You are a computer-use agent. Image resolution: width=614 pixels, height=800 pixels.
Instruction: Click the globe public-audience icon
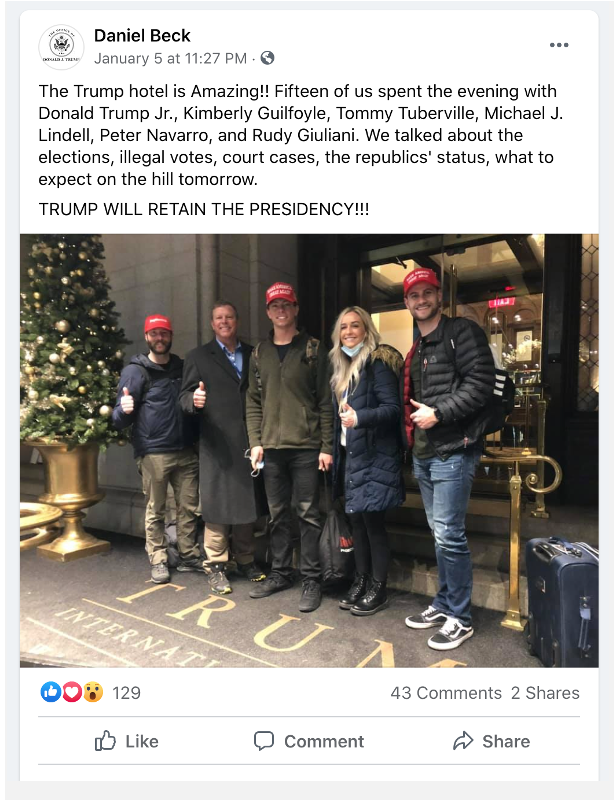point(267,58)
